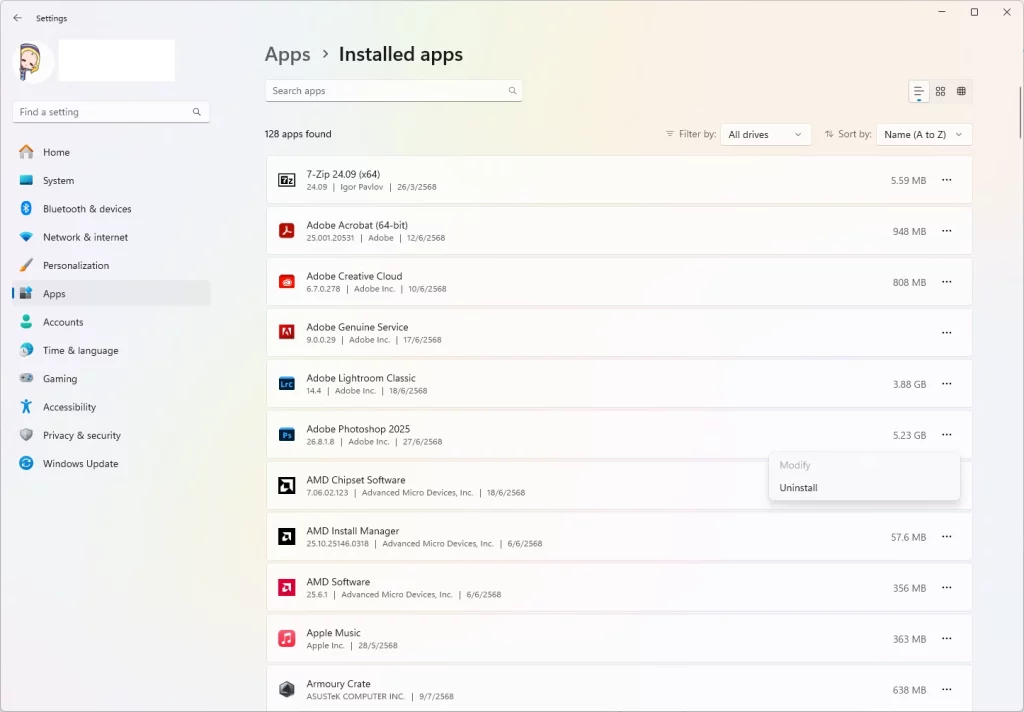
Task: Open Time & language settings
Action: tap(111, 350)
